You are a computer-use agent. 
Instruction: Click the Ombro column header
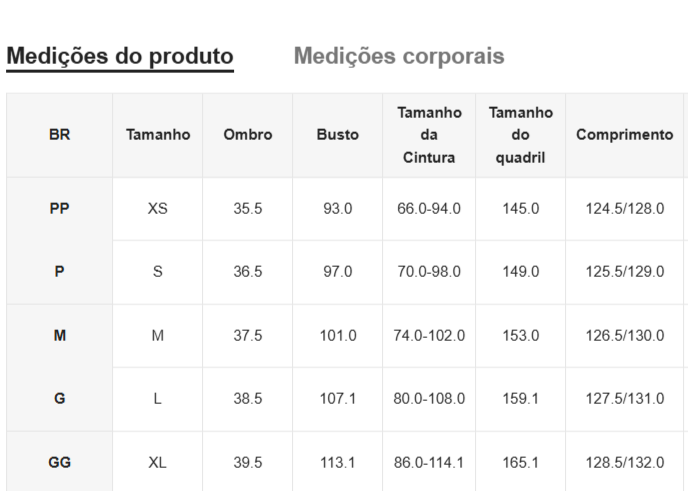pyautogui.click(x=248, y=135)
